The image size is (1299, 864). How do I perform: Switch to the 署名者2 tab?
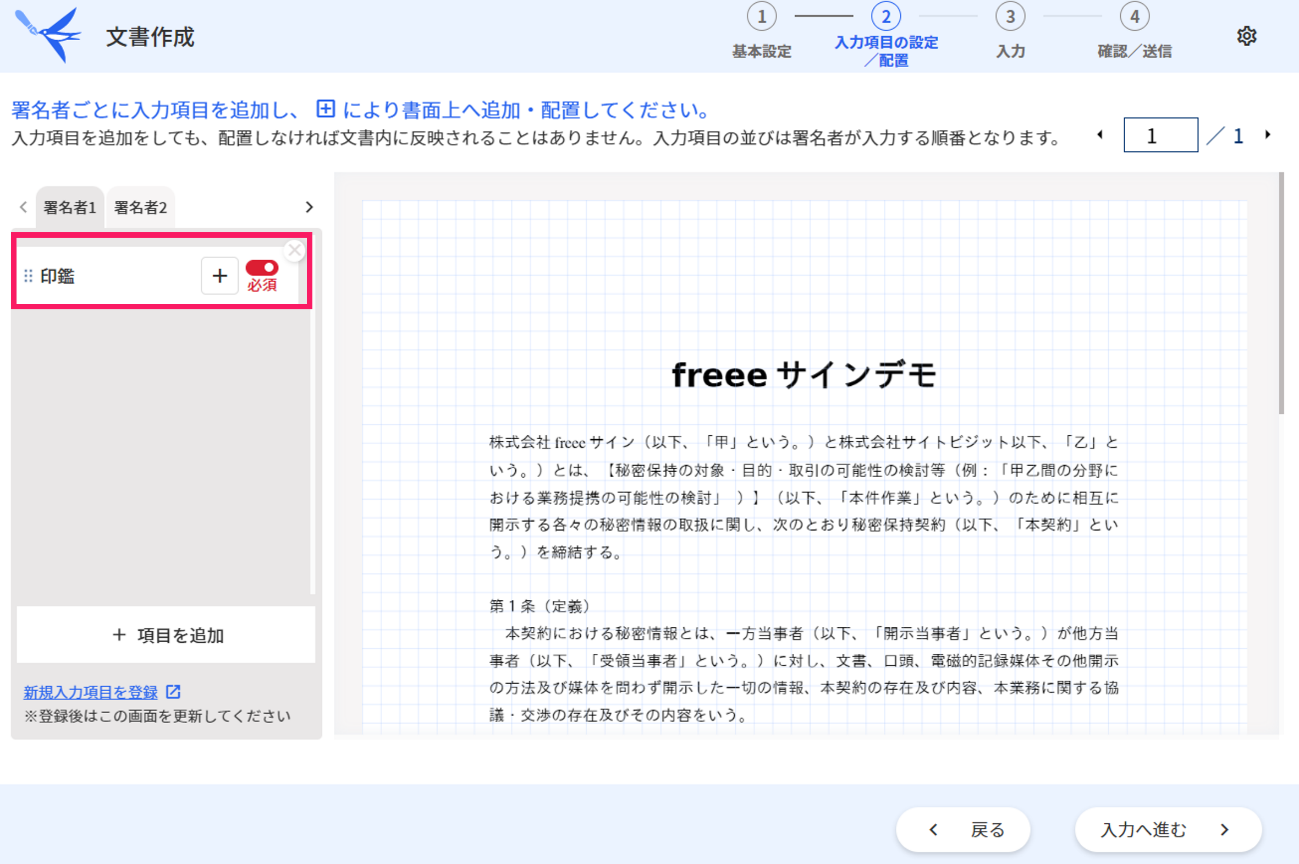click(141, 208)
